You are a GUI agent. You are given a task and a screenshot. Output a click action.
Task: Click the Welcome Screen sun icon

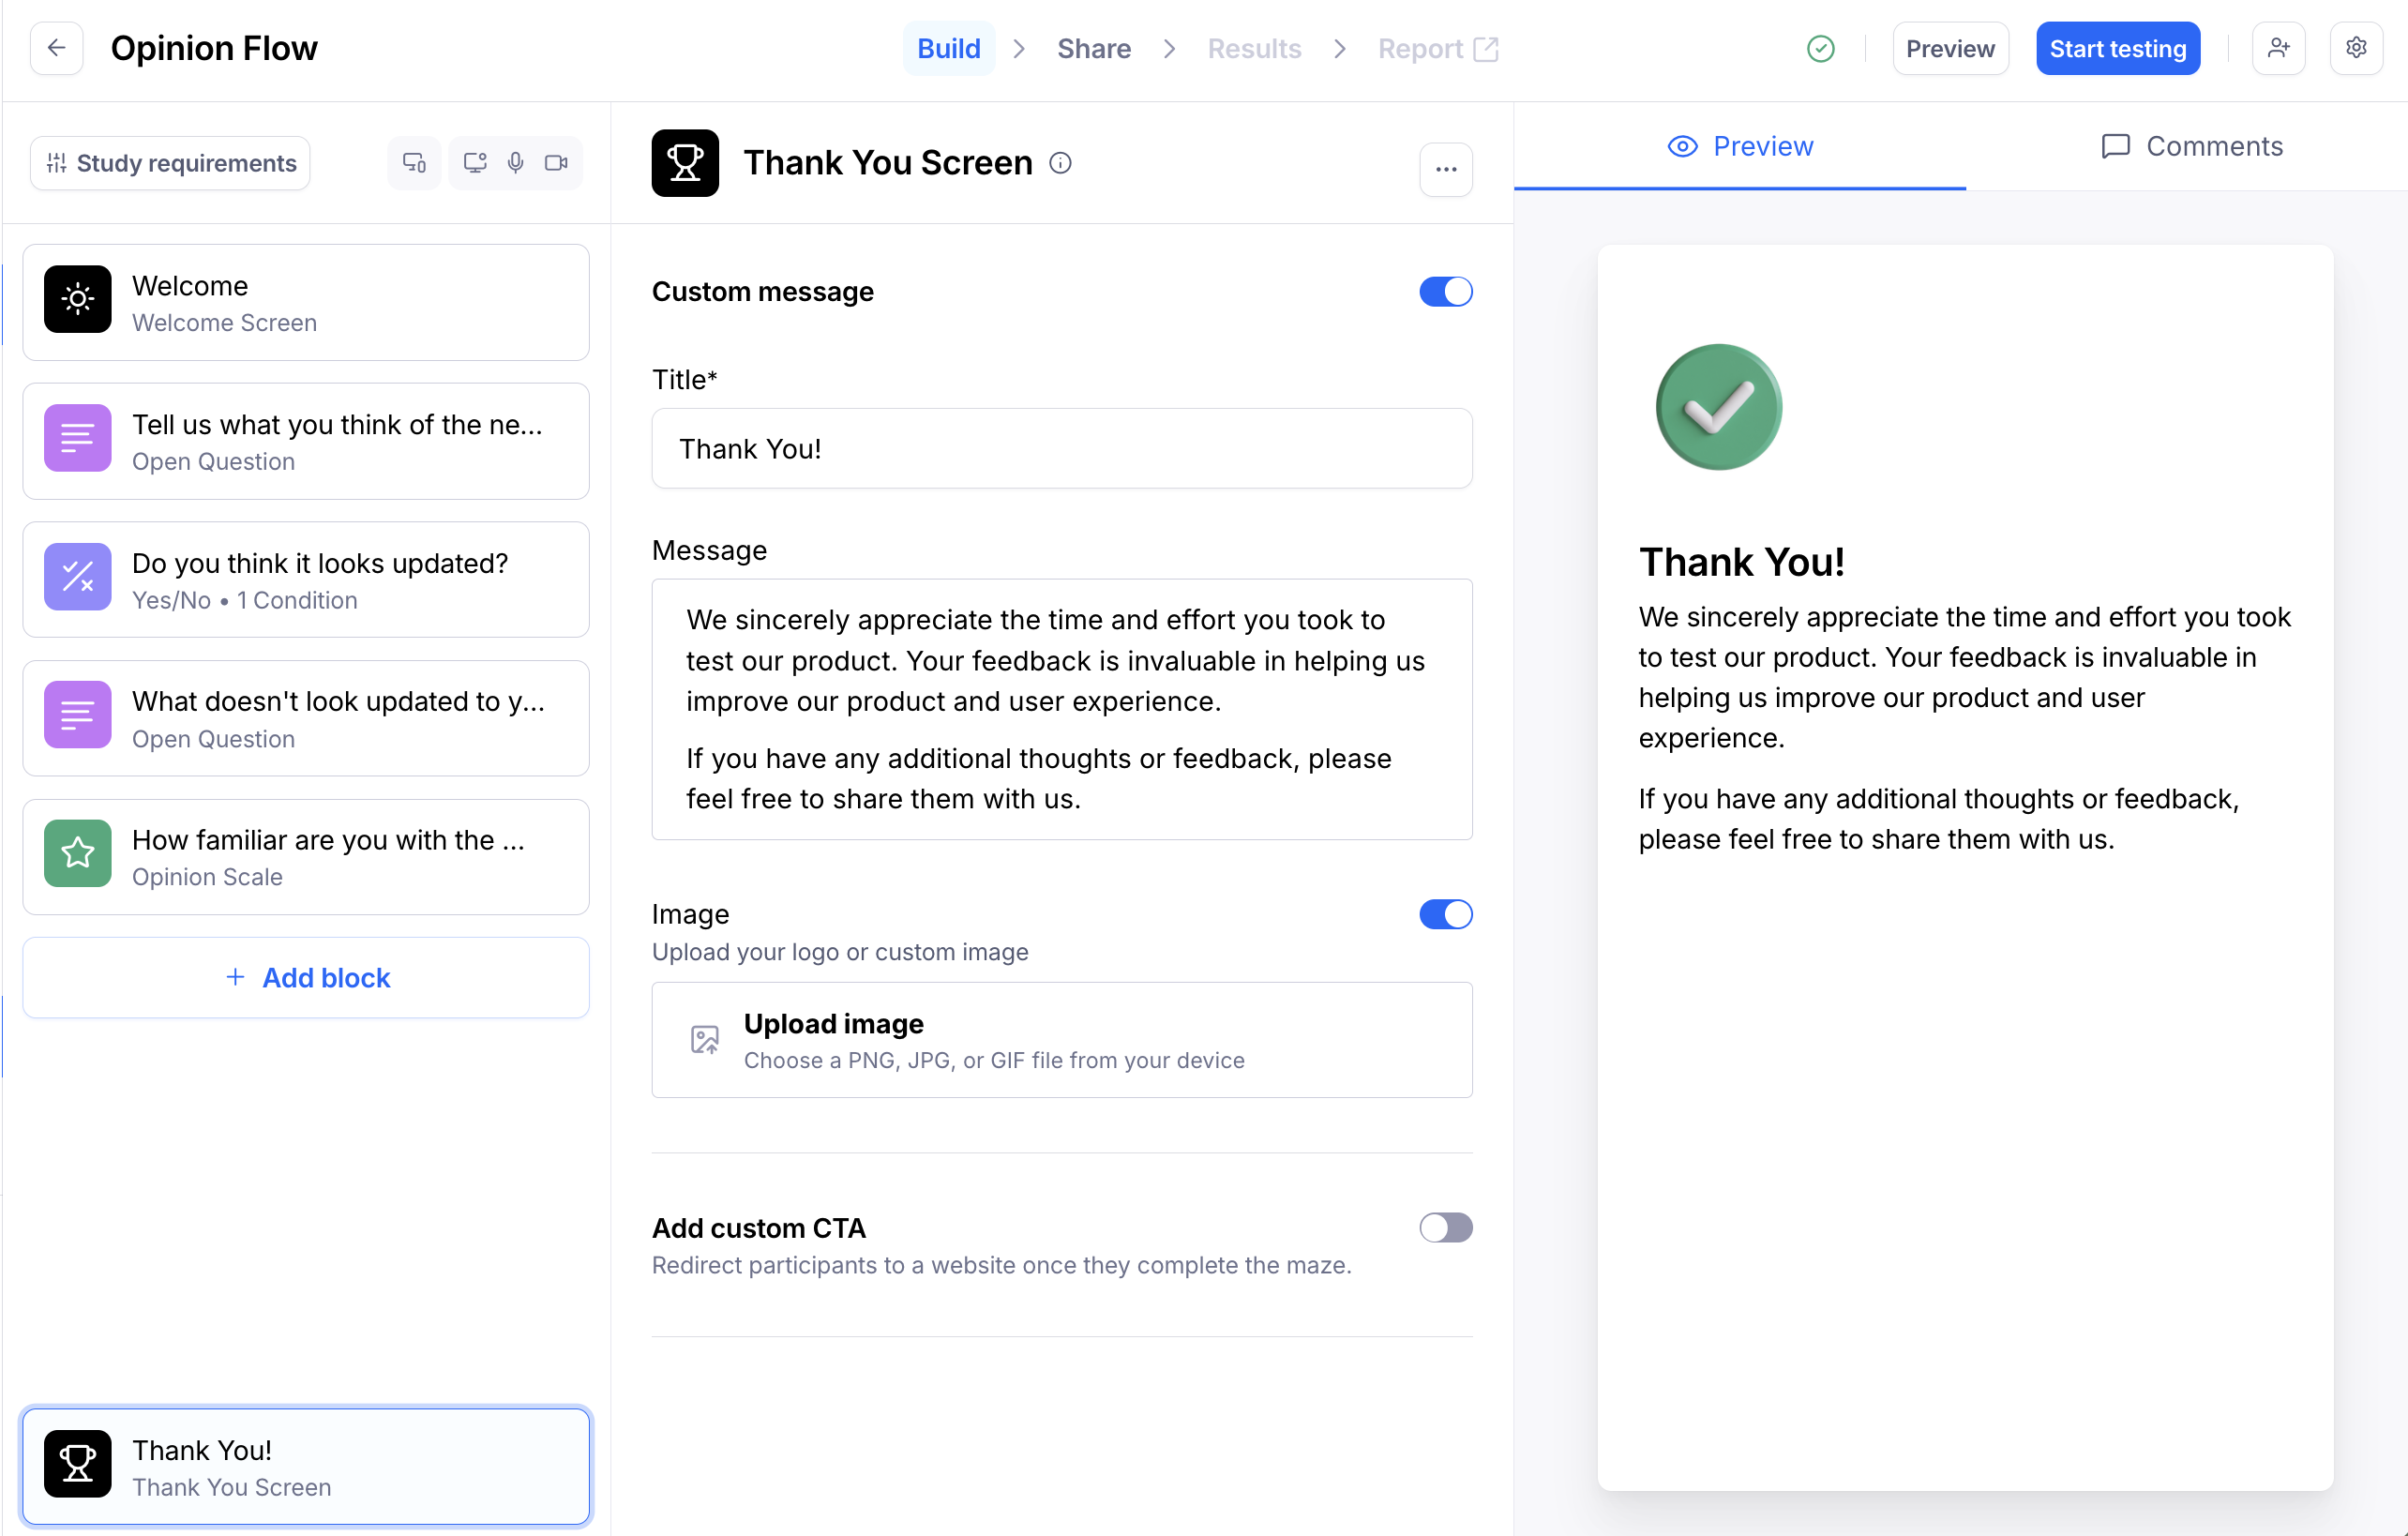[78, 299]
